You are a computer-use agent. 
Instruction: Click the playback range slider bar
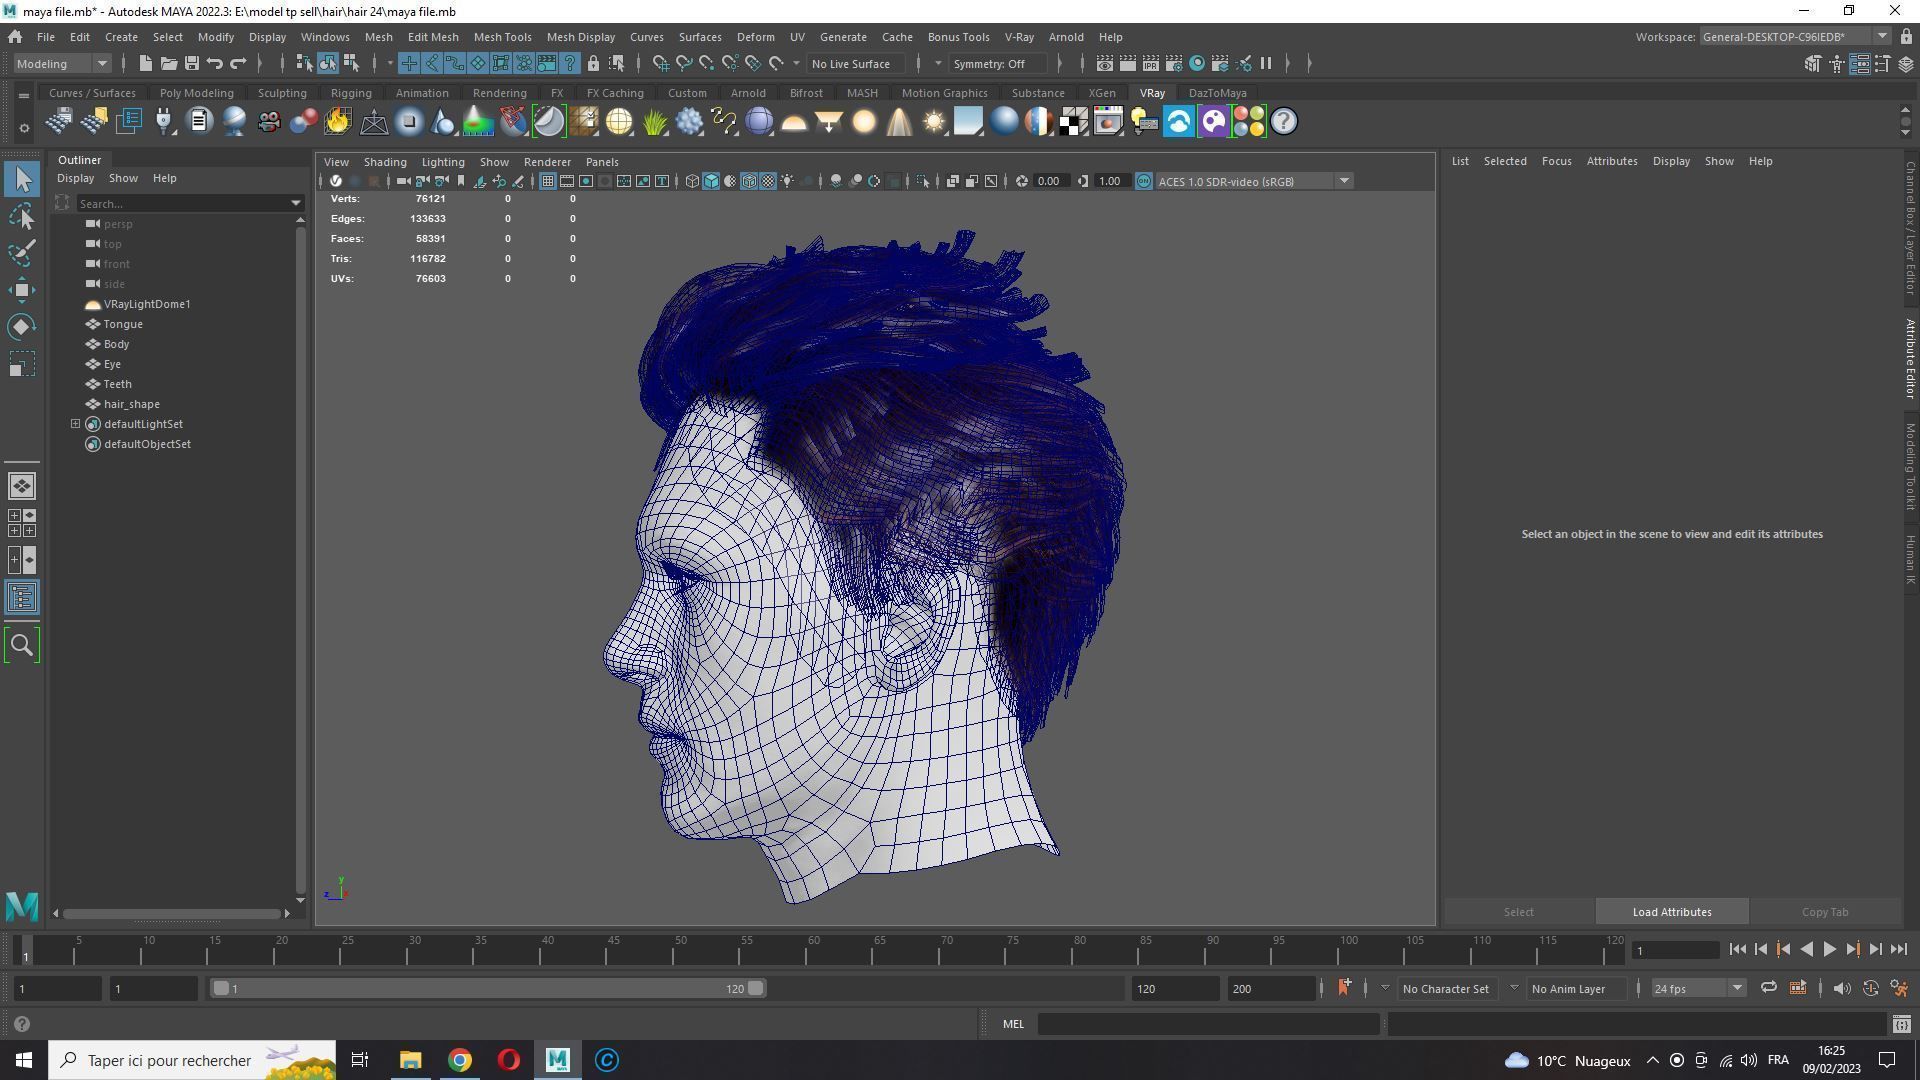tap(487, 989)
